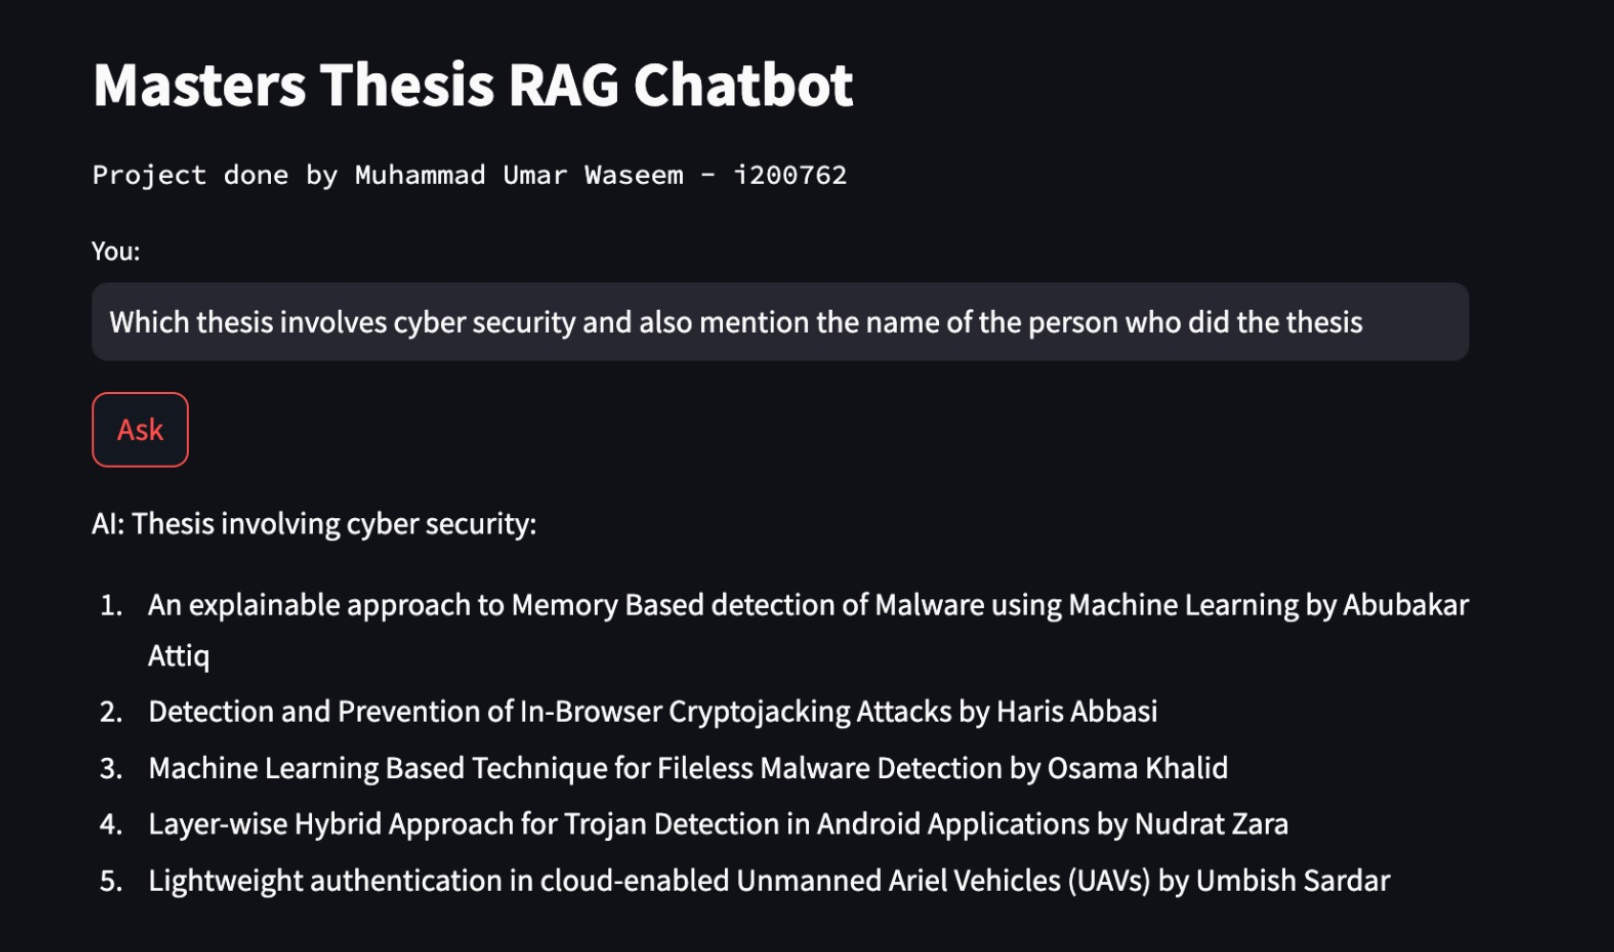Click the list number "1." marker
The width and height of the screenshot is (1614, 952).
tap(111, 605)
